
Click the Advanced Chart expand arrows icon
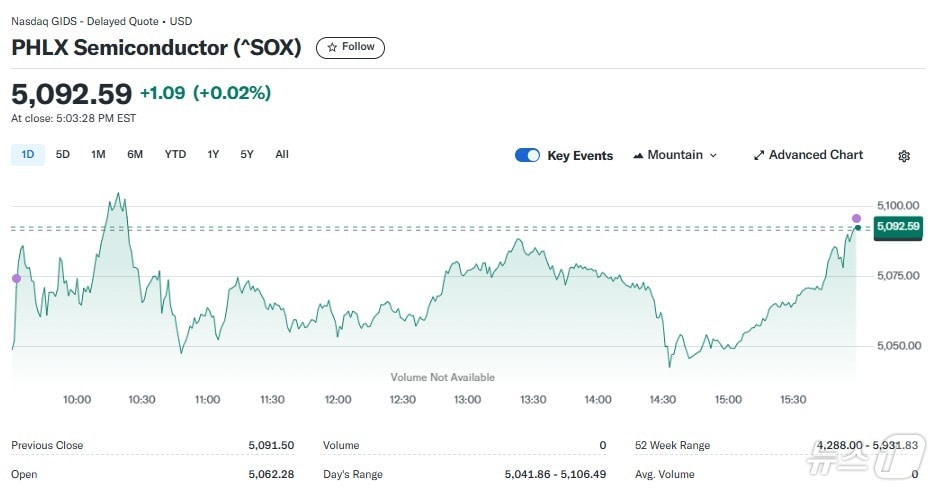click(759, 155)
